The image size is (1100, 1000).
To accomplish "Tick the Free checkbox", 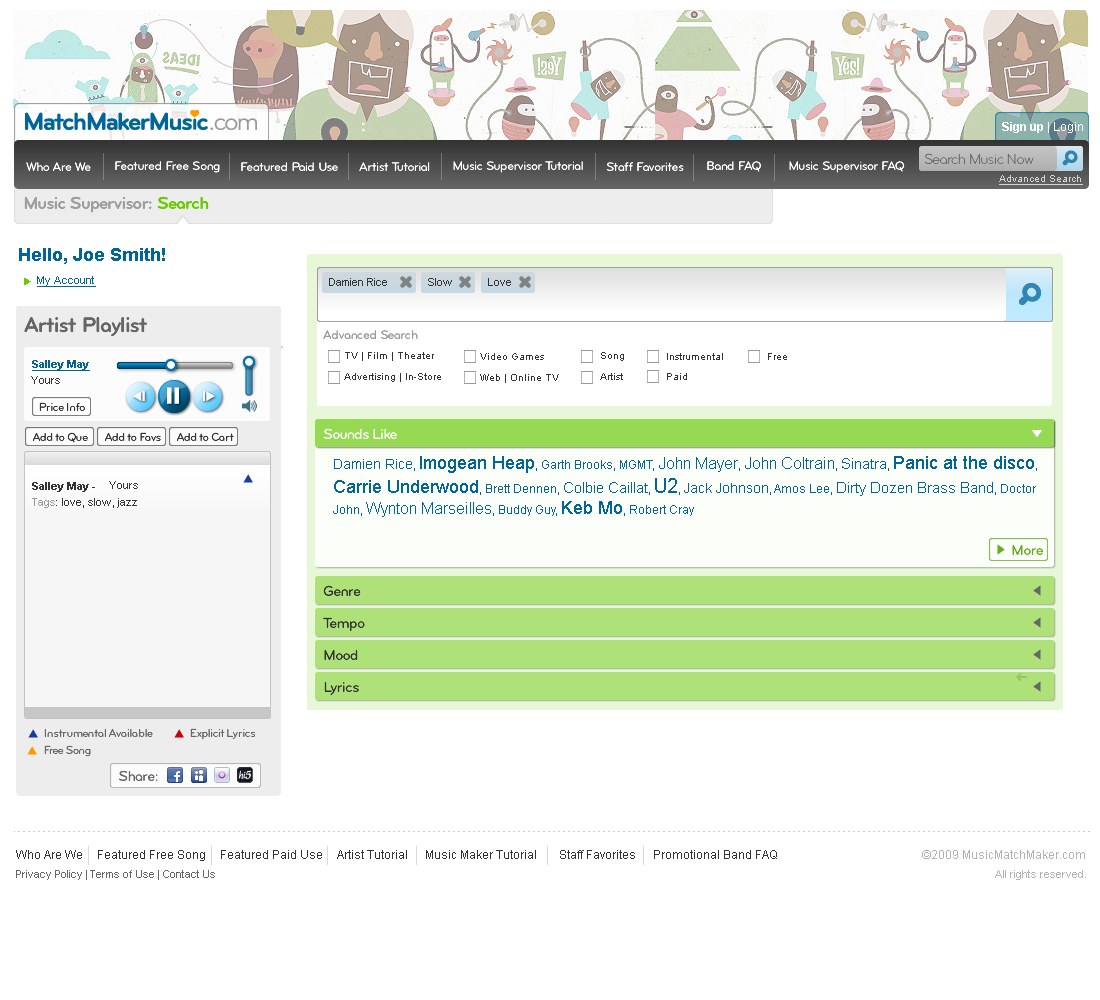I will click(x=754, y=356).
